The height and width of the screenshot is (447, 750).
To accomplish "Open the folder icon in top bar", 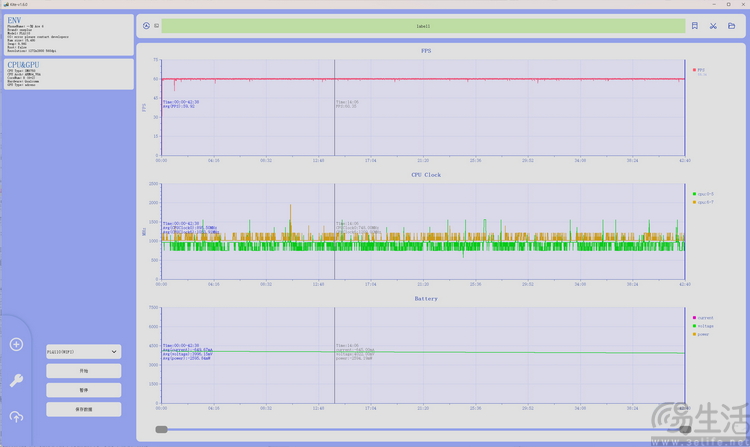I will (x=731, y=26).
